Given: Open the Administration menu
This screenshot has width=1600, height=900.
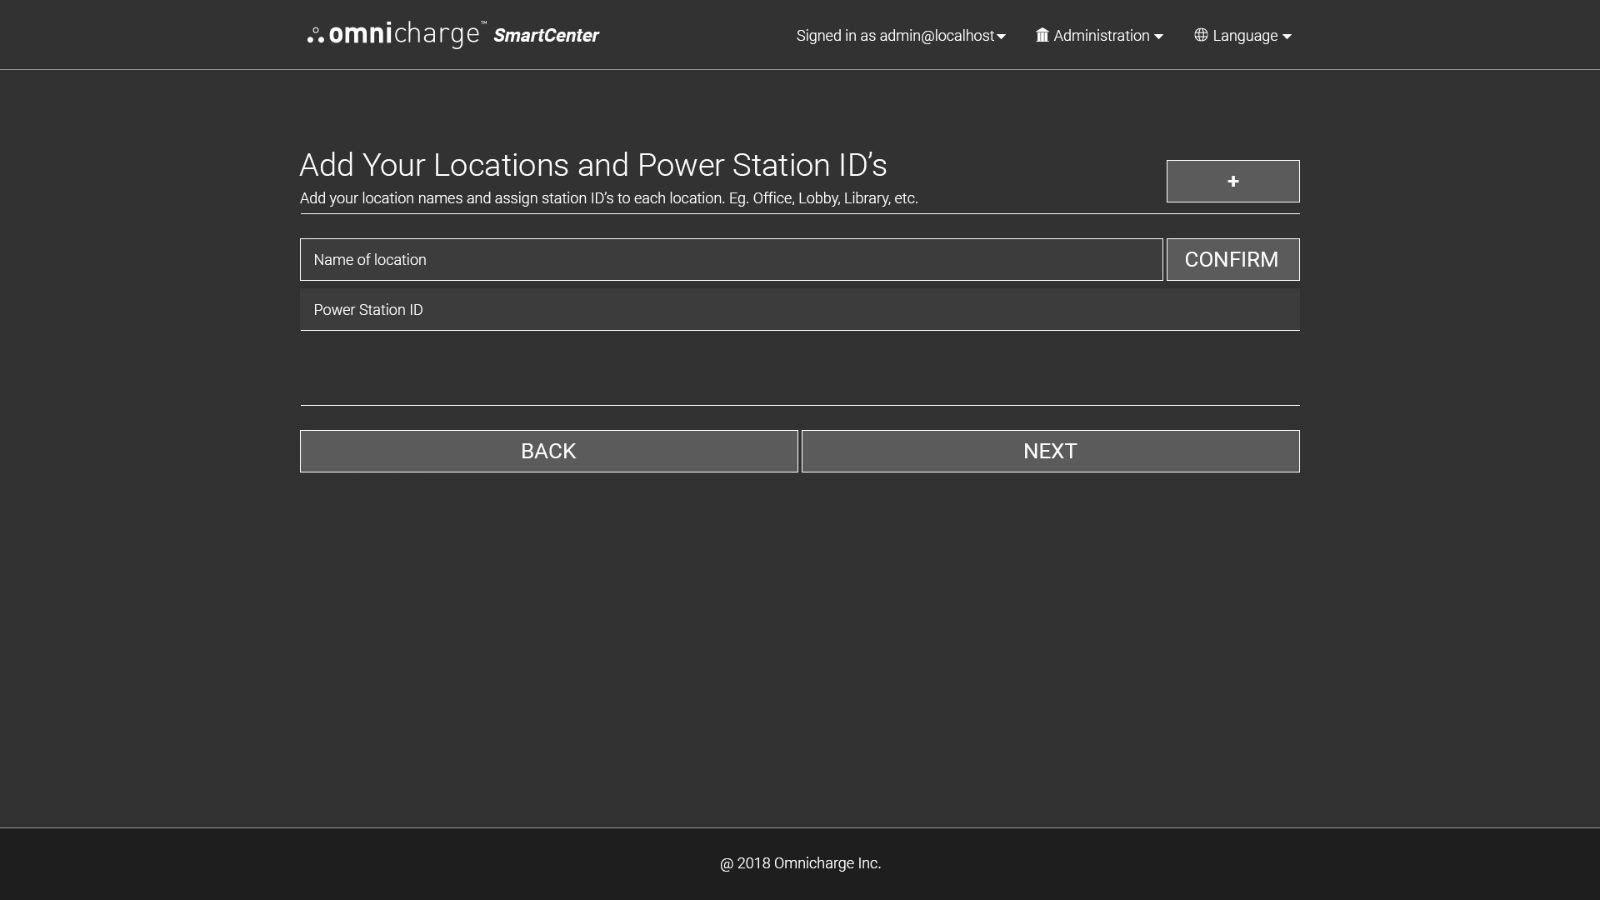Looking at the screenshot, I should (x=1099, y=36).
